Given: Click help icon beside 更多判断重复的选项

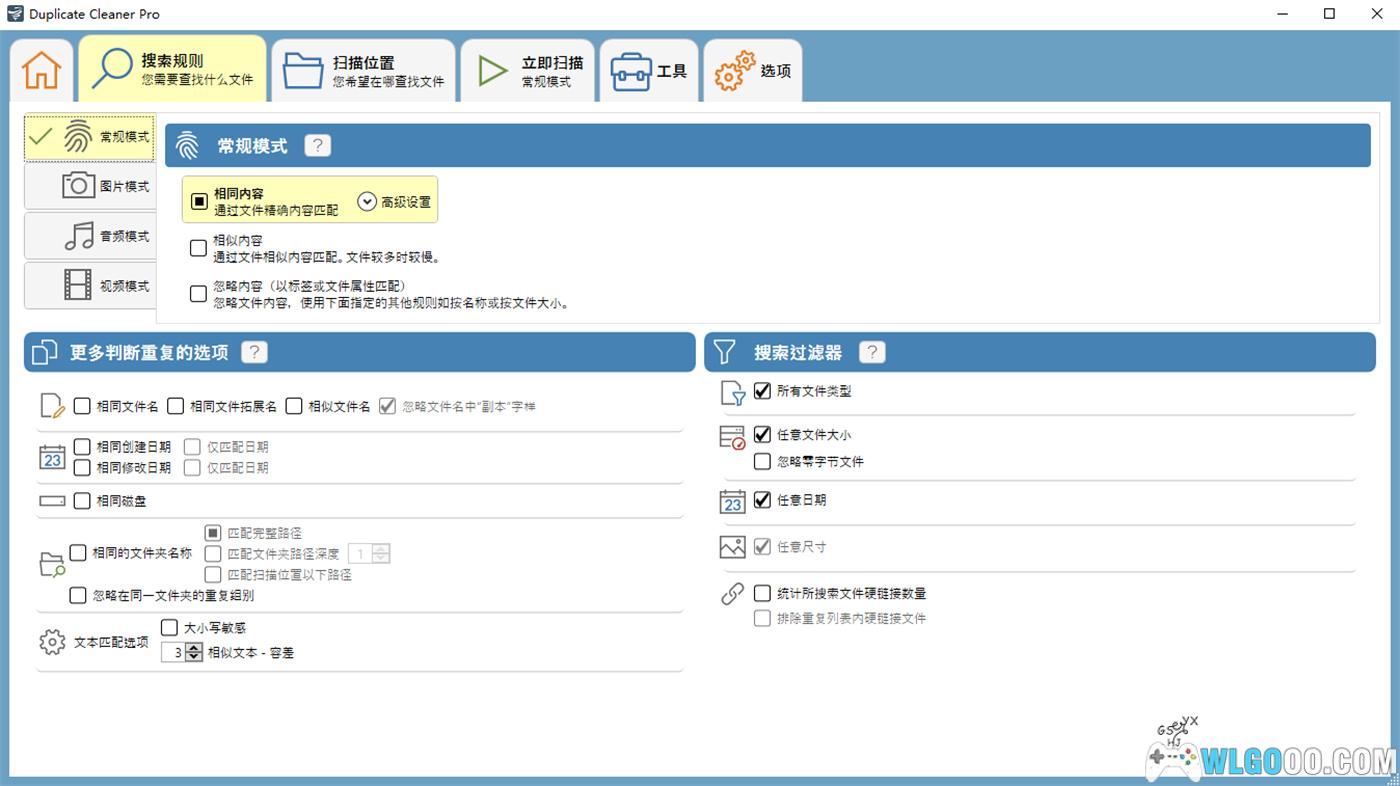Looking at the screenshot, I should pos(255,352).
